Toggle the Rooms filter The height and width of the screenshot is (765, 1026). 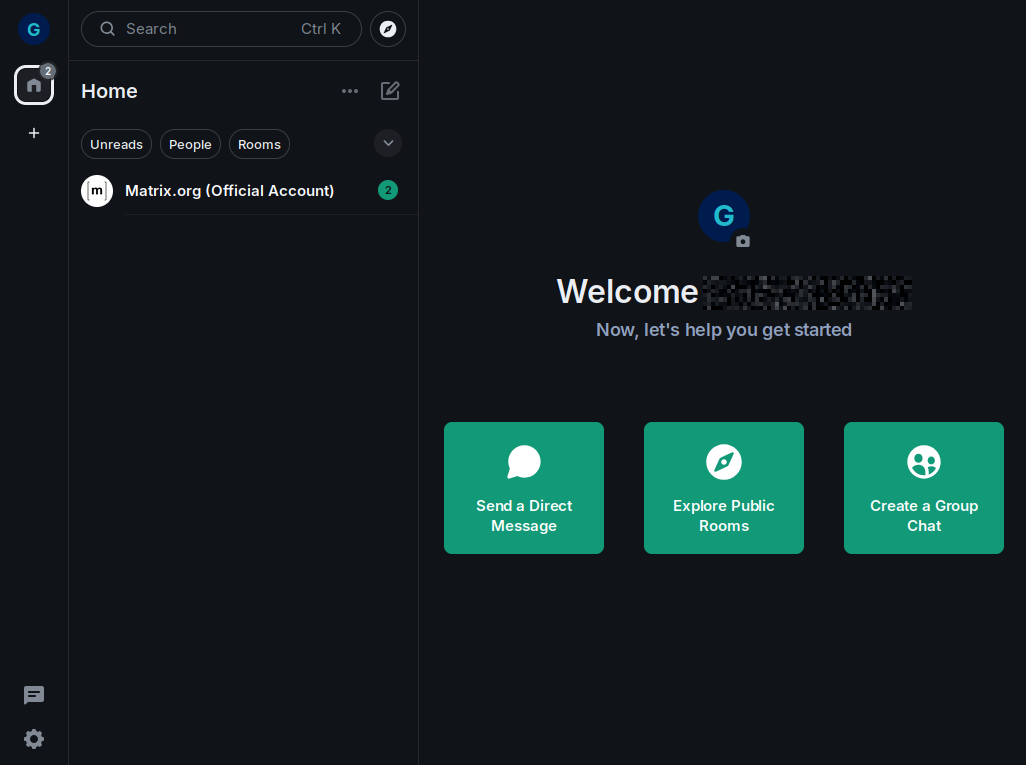[259, 144]
